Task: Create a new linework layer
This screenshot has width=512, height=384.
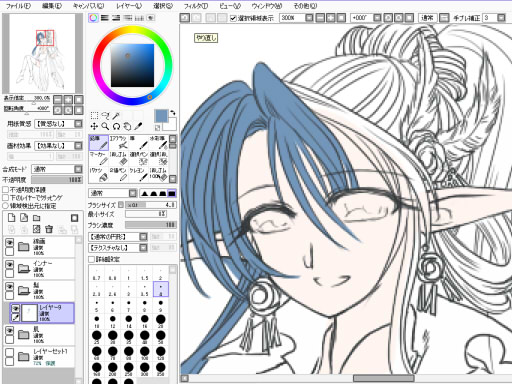Action: [24, 218]
